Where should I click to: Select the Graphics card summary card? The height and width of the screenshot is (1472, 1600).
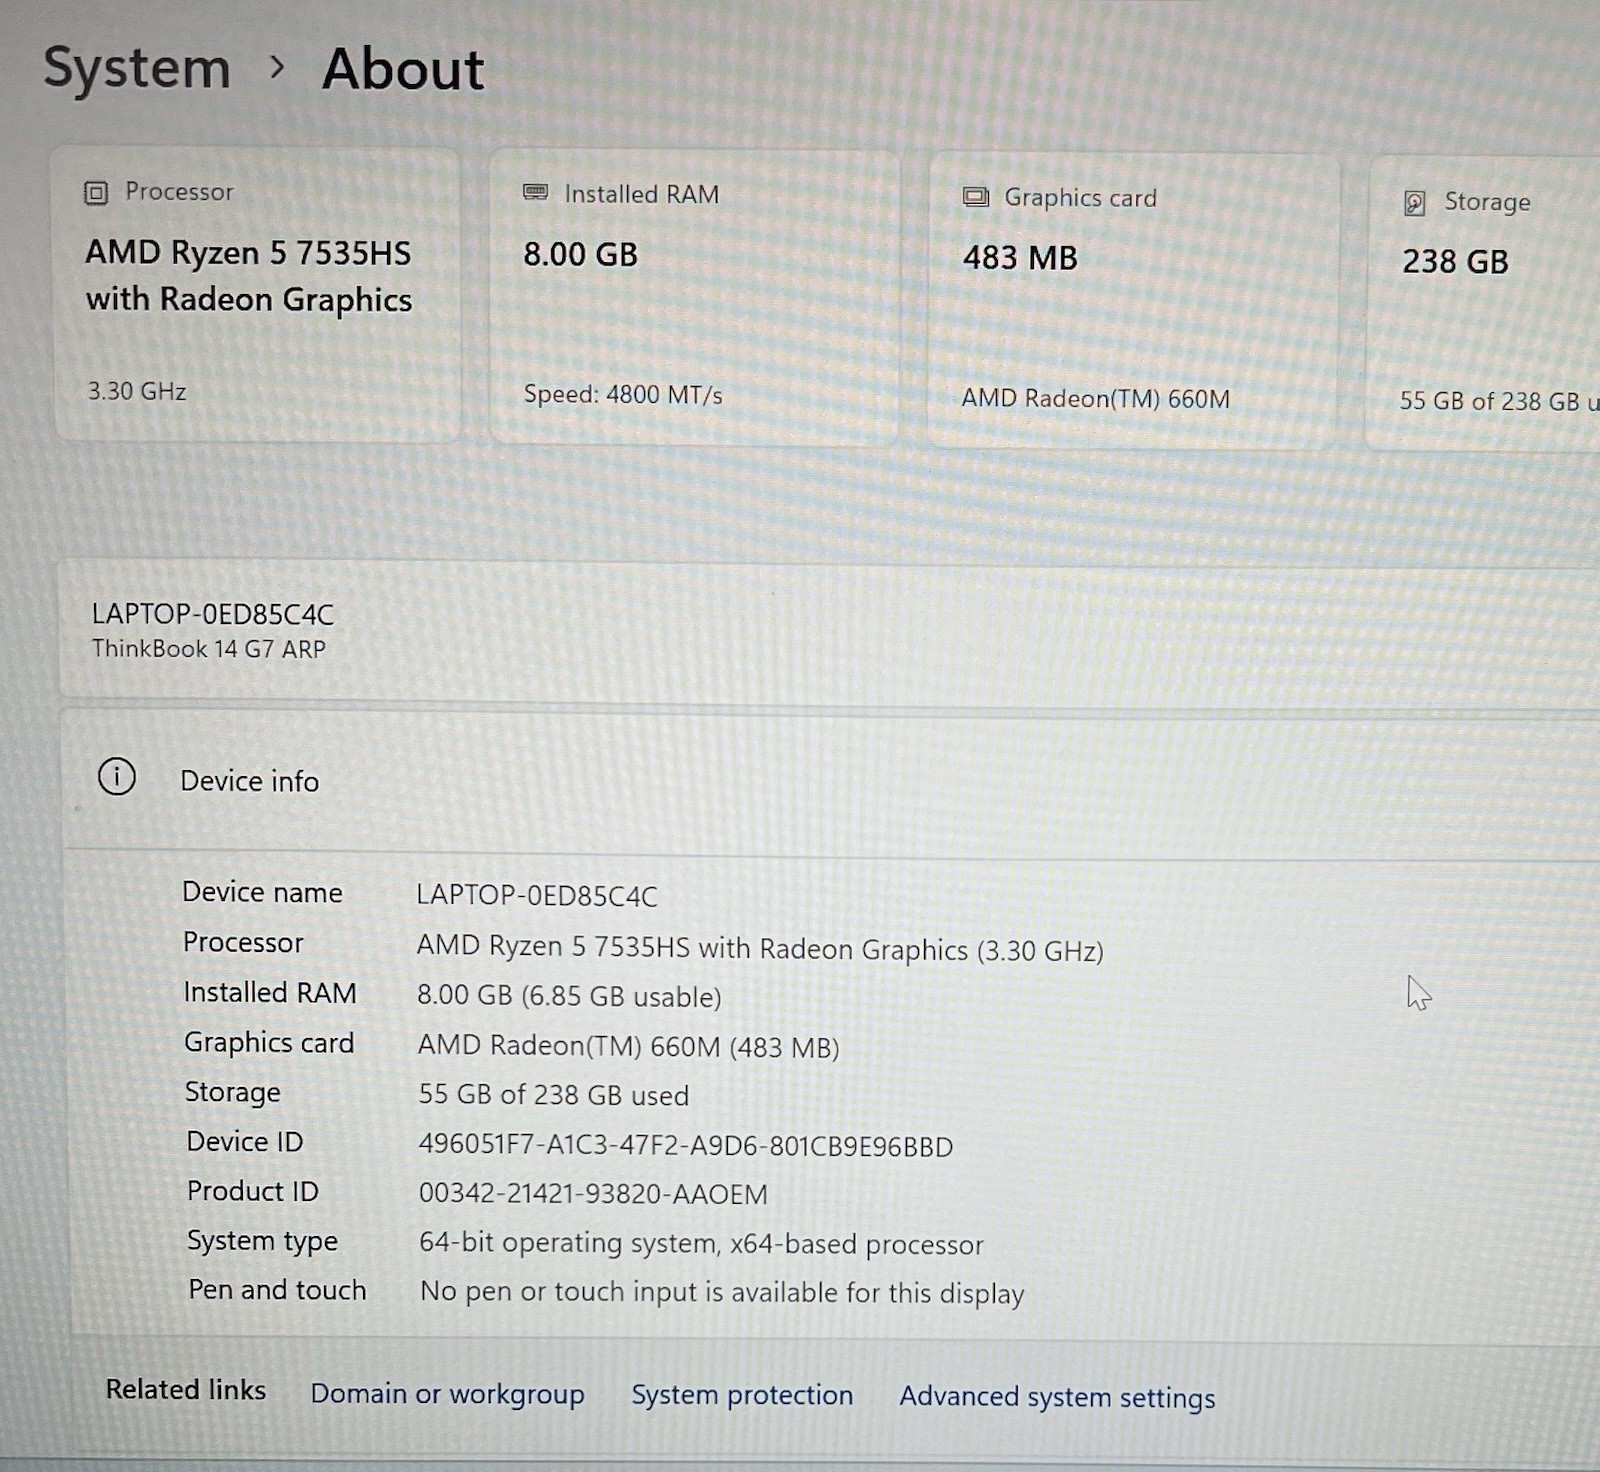coord(1133,301)
